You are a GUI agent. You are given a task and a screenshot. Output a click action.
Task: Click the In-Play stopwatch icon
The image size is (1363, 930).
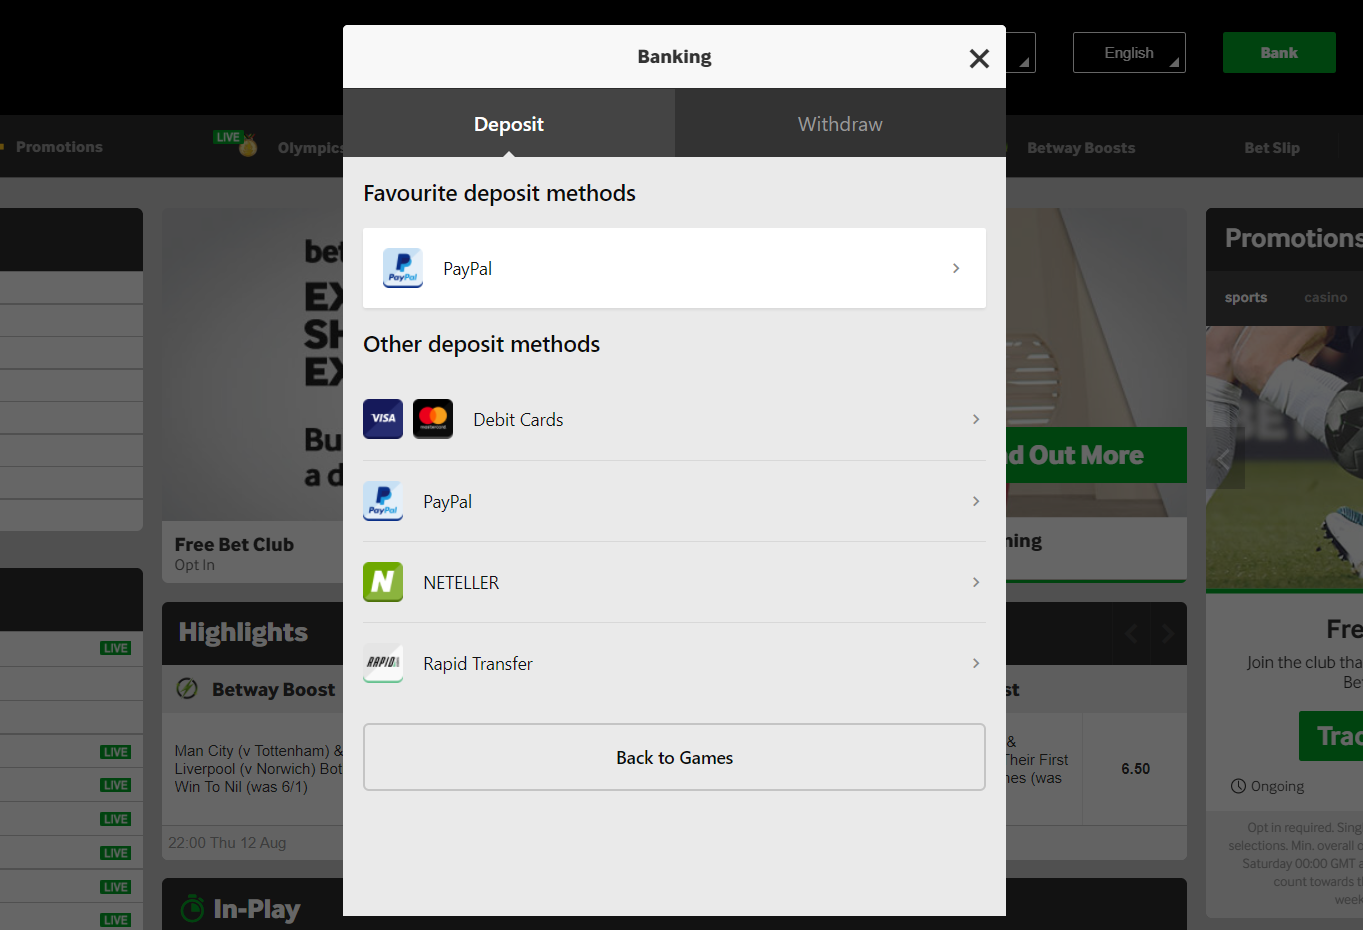tap(192, 908)
